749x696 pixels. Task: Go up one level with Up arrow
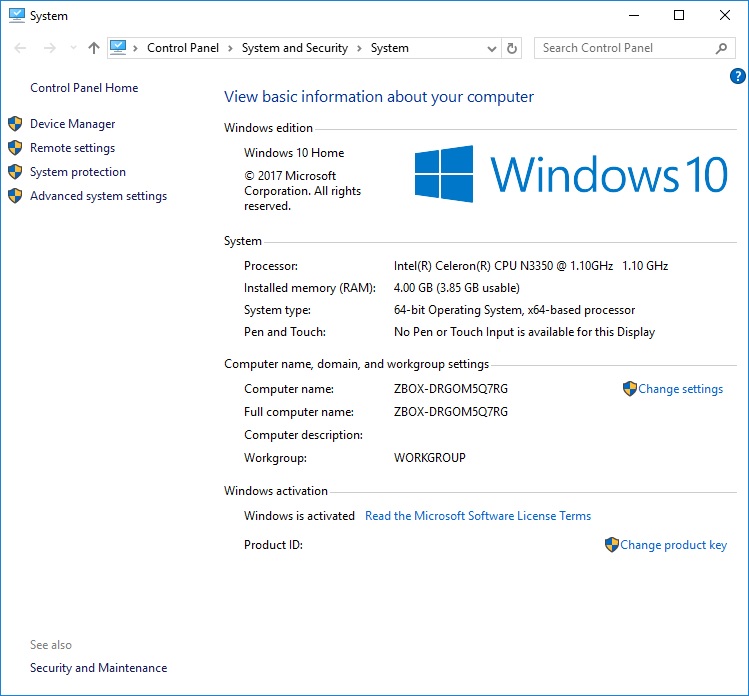coord(94,48)
